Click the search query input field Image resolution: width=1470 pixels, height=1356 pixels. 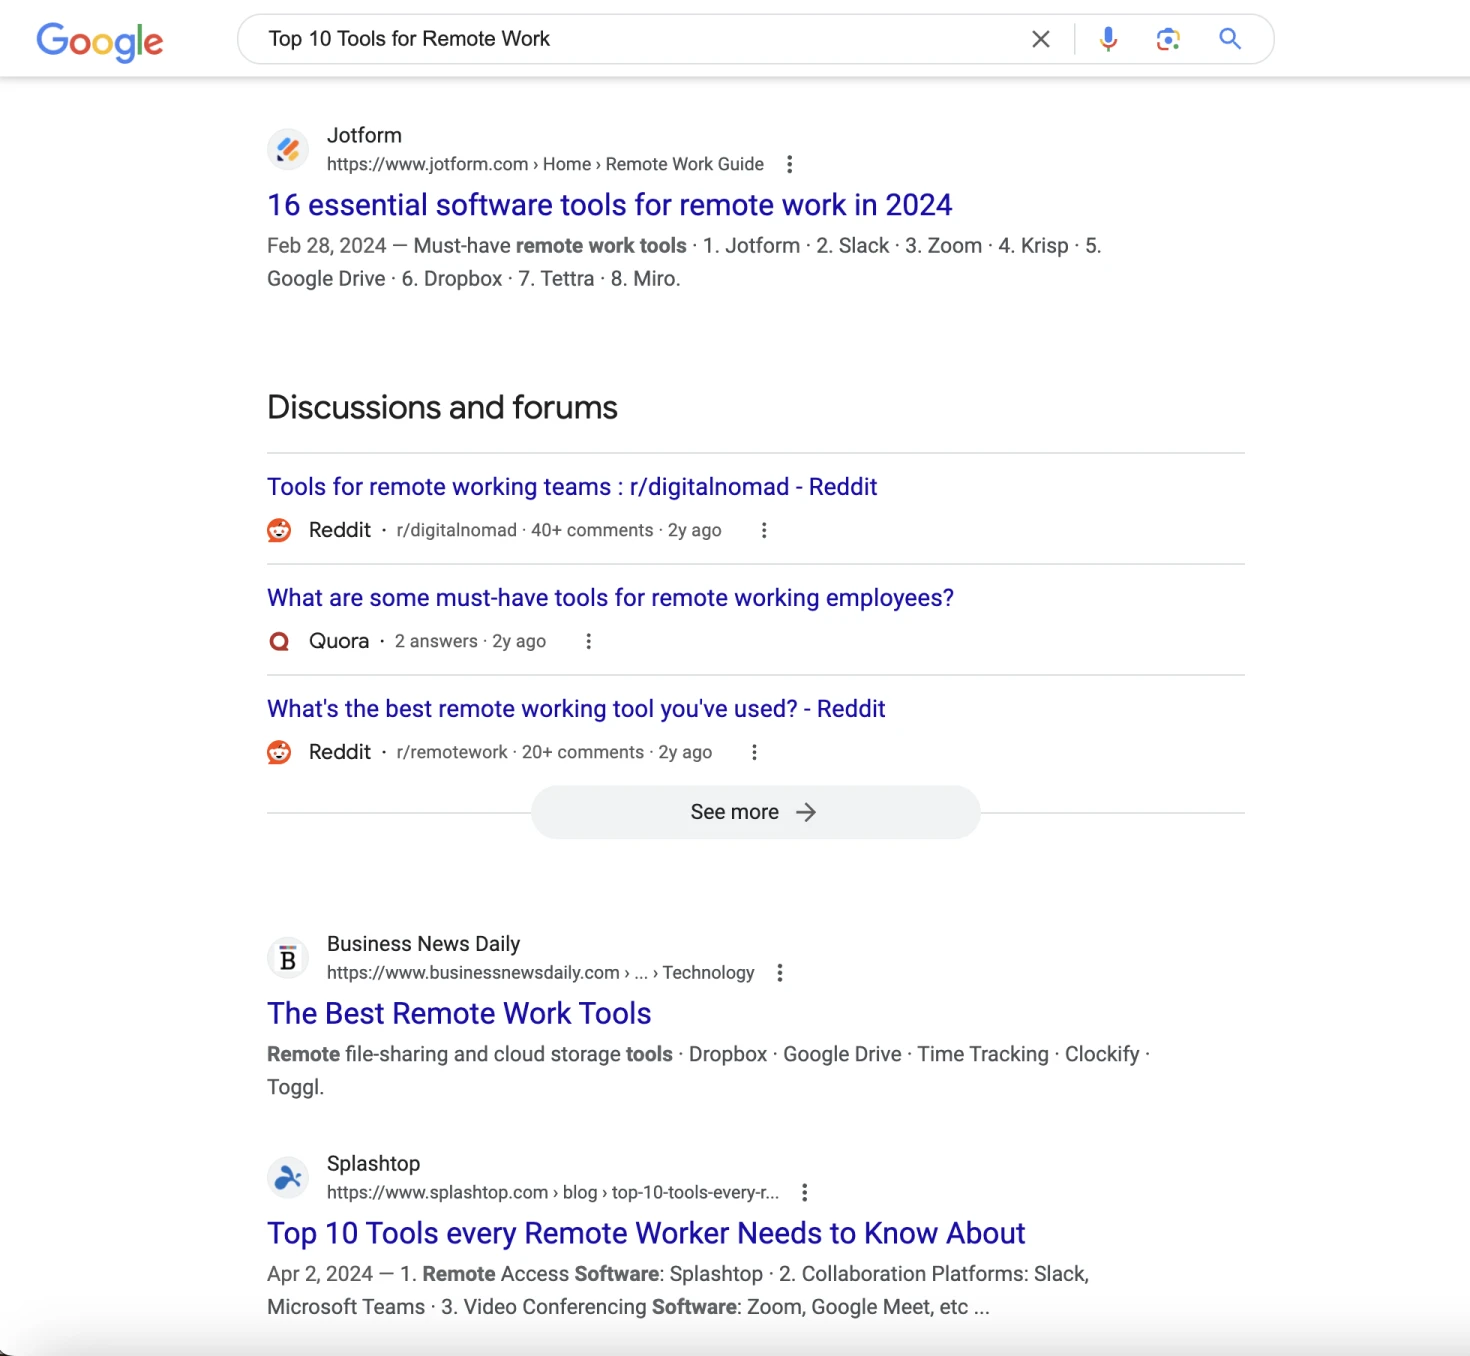click(640, 39)
